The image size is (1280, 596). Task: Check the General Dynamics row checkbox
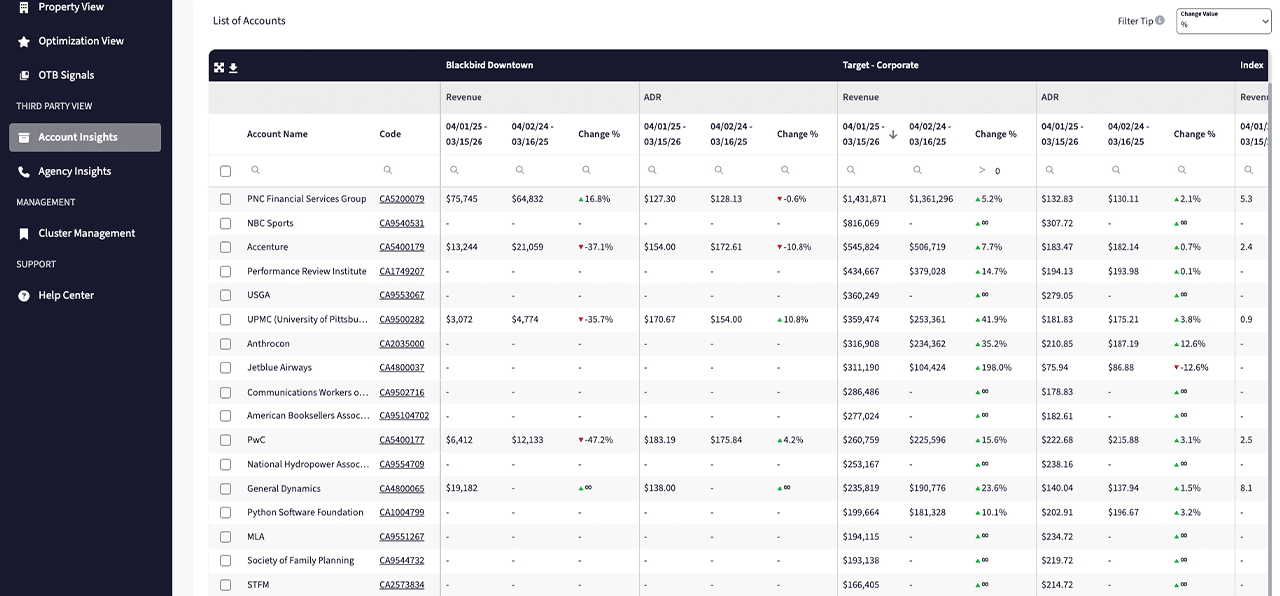point(225,489)
